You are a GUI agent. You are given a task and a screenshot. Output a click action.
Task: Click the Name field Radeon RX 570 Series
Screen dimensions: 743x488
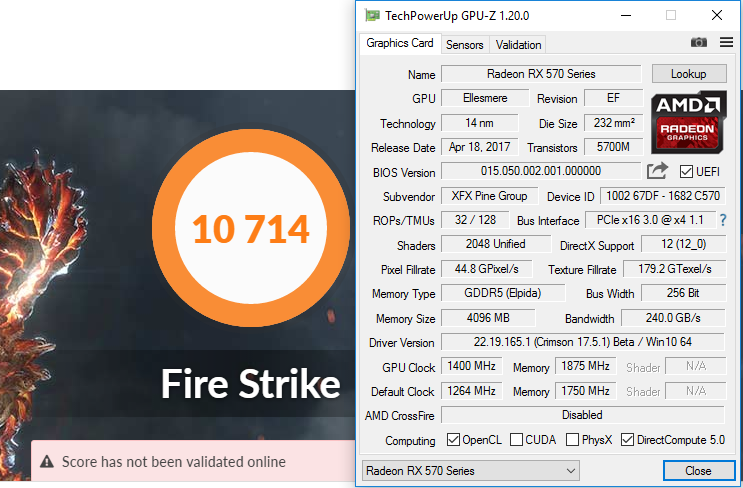pos(541,74)
